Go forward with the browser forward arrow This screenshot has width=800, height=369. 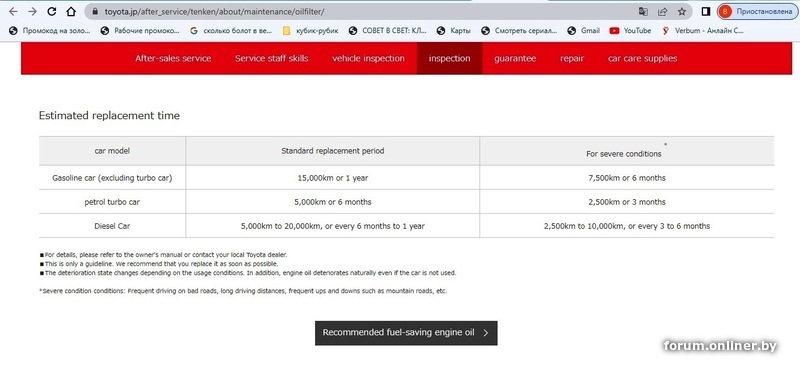32,11
